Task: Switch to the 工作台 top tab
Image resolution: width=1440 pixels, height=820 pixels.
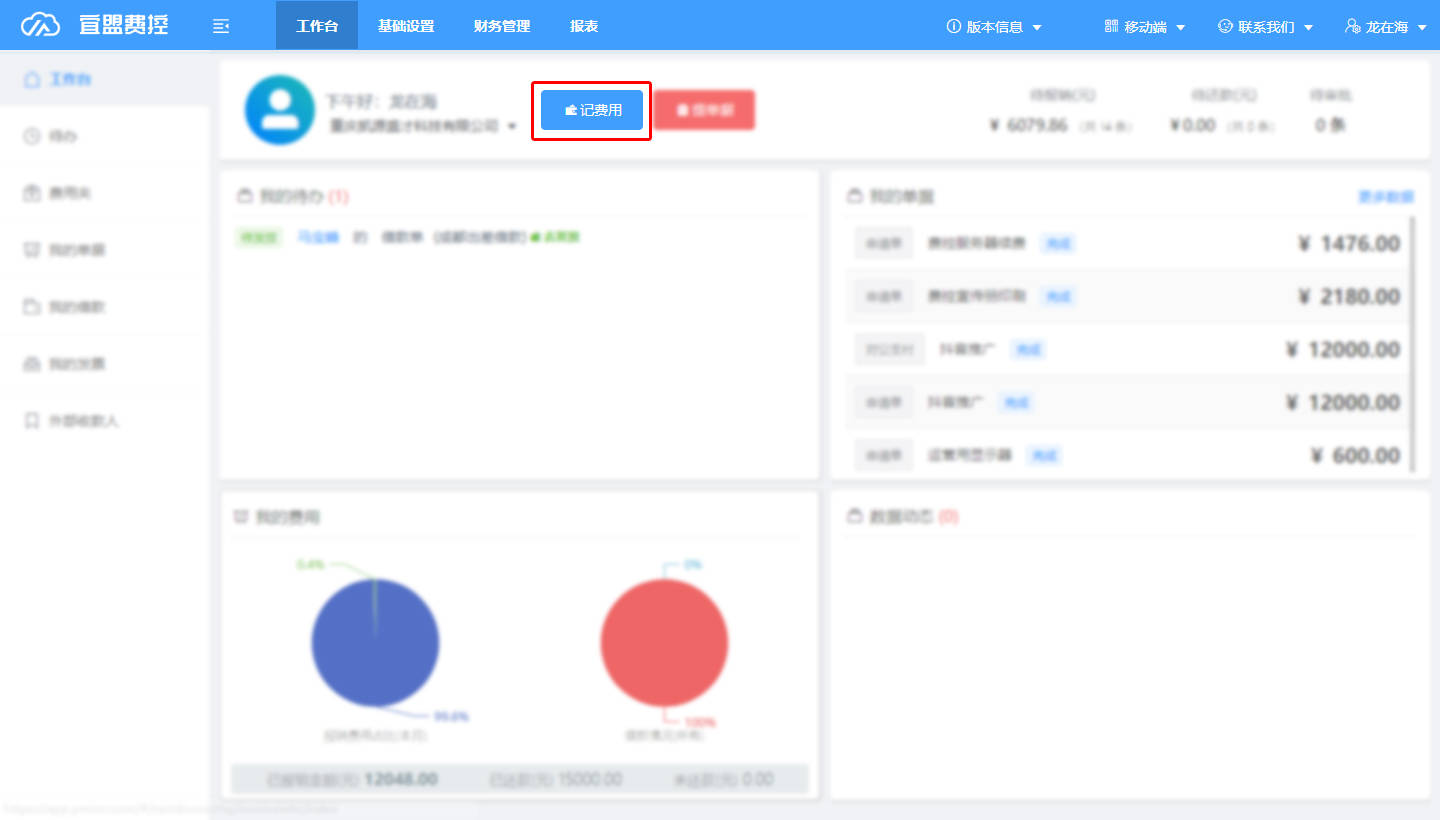Action: point(317,26)
